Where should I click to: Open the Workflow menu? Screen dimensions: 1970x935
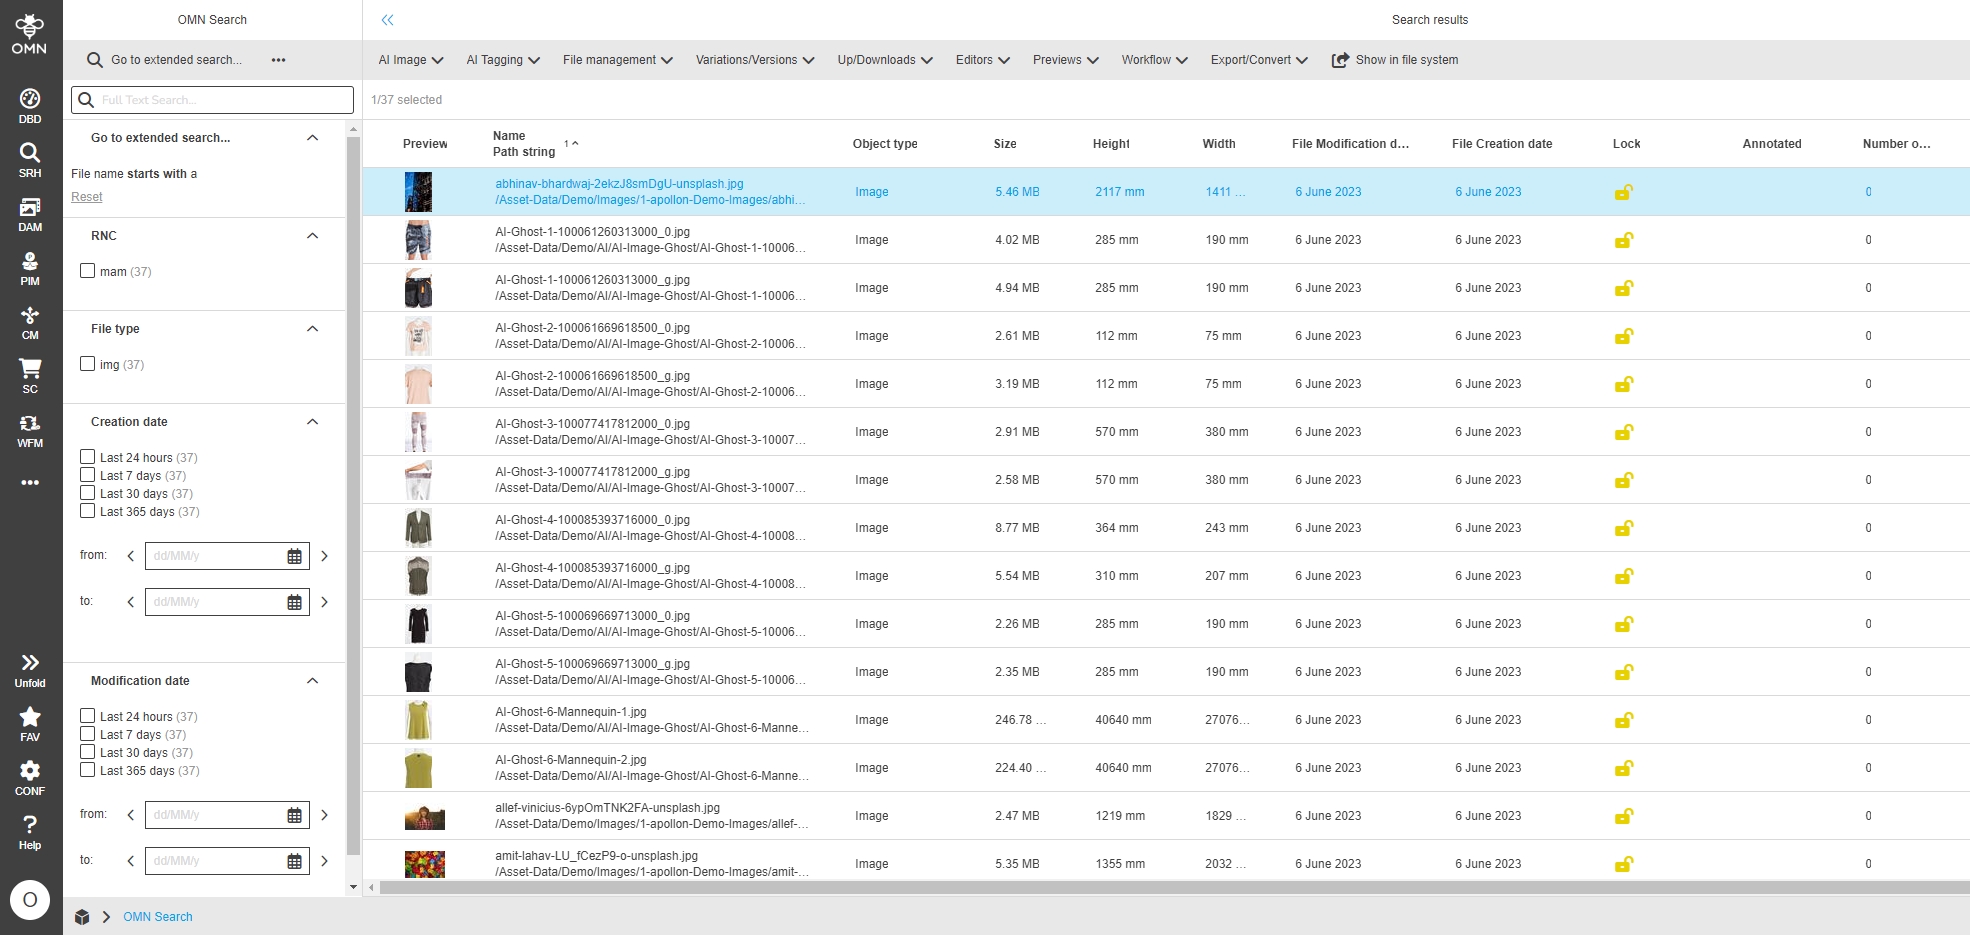coord(1153,60)
